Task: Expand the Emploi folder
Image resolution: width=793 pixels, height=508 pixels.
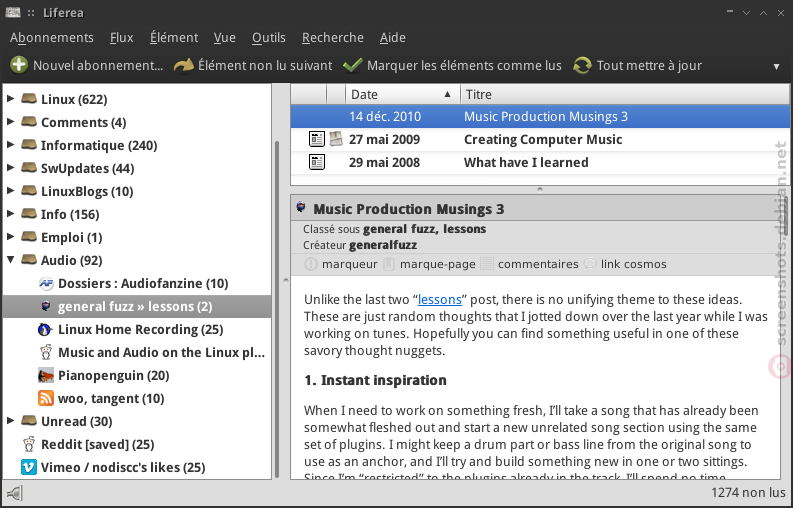Action: (x=10, y=236)
